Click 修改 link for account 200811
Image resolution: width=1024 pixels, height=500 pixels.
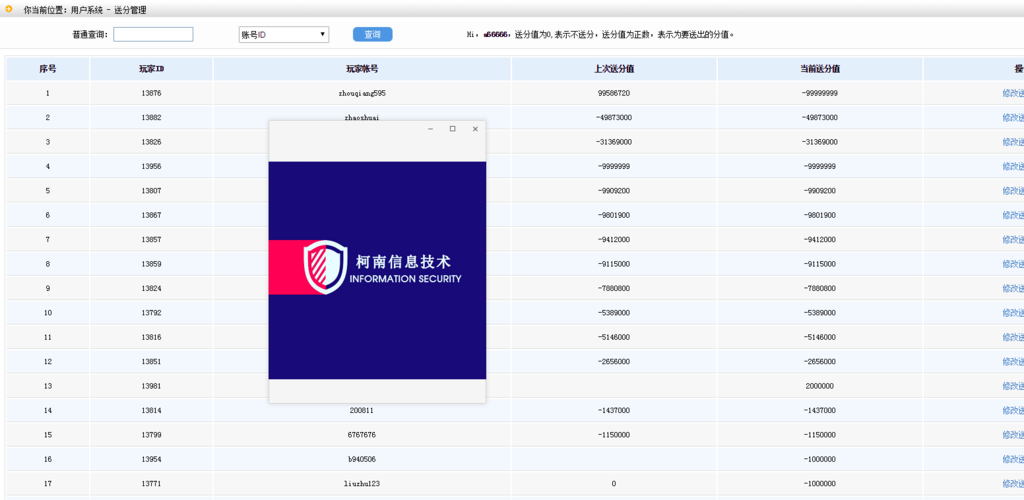click(1013, 411)
